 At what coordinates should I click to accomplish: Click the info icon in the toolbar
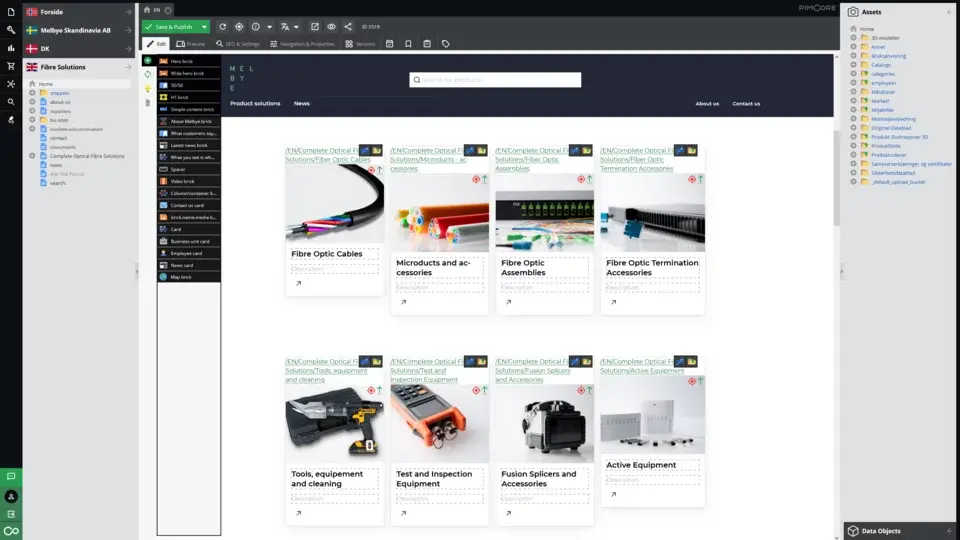256,27
